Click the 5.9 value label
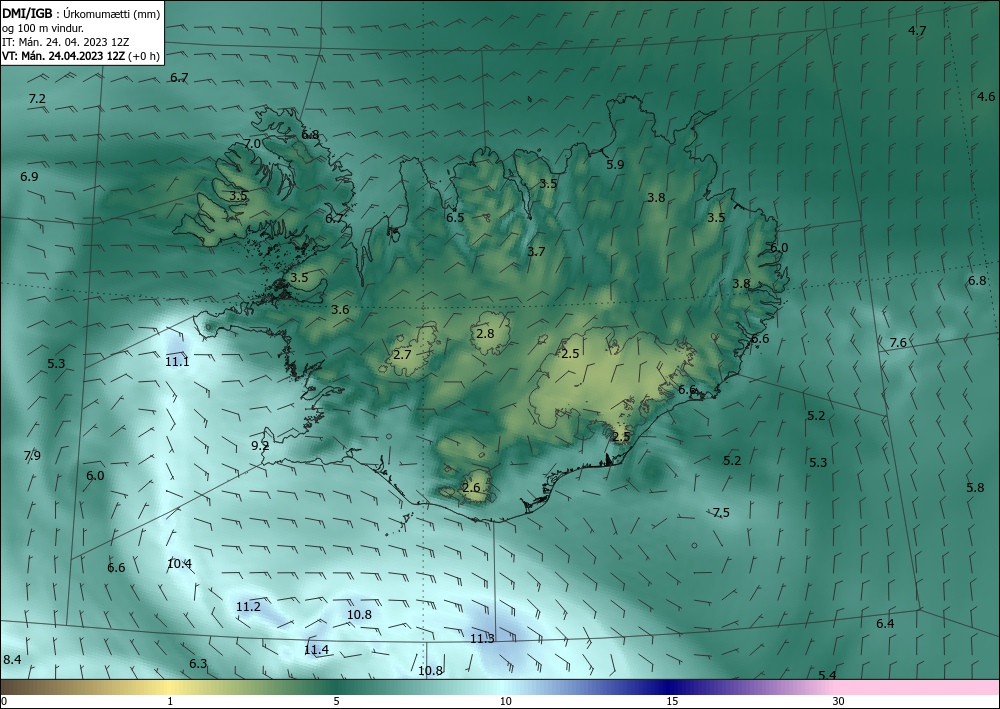Screen dimensions: 1000x709 coord(615,164)
